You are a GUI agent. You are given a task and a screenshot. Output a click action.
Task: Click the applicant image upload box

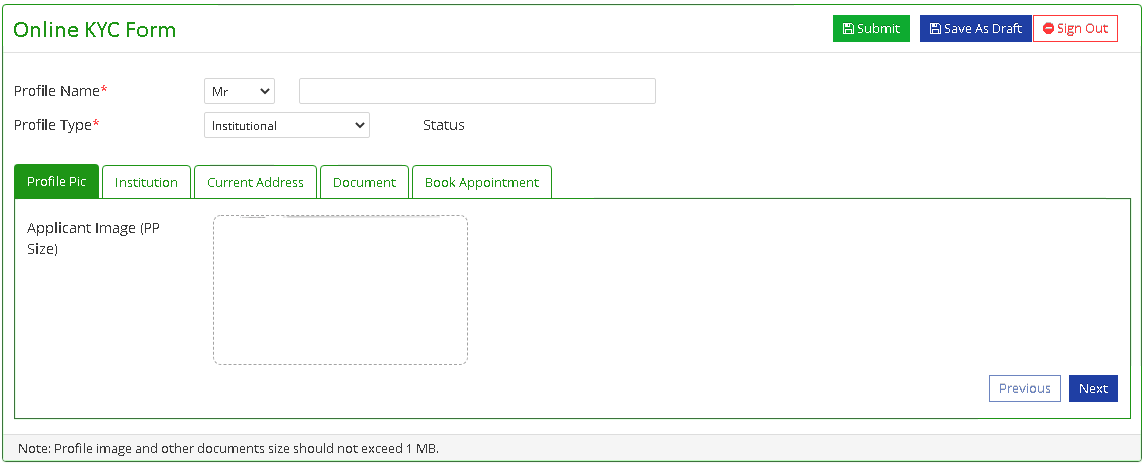coord(340,290)
